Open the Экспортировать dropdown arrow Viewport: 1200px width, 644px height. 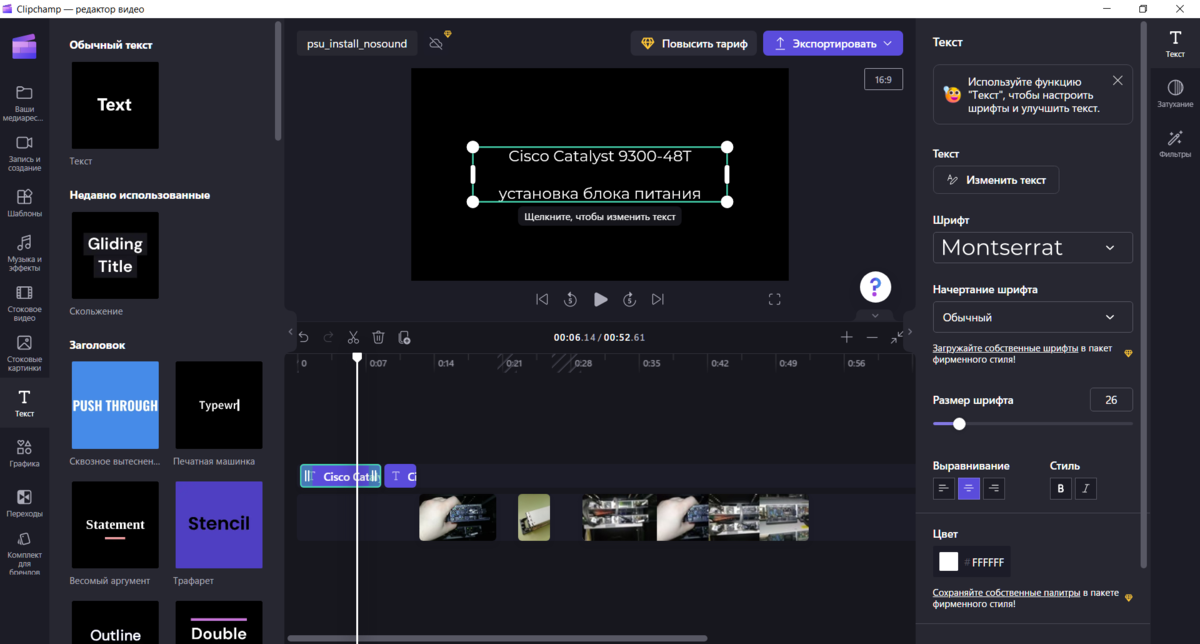[x=888, y=43]
